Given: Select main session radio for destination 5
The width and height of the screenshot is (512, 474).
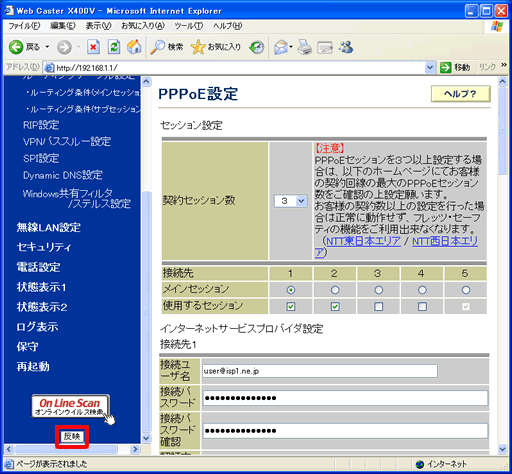Looking at the screenshot, I should (466, 290).
